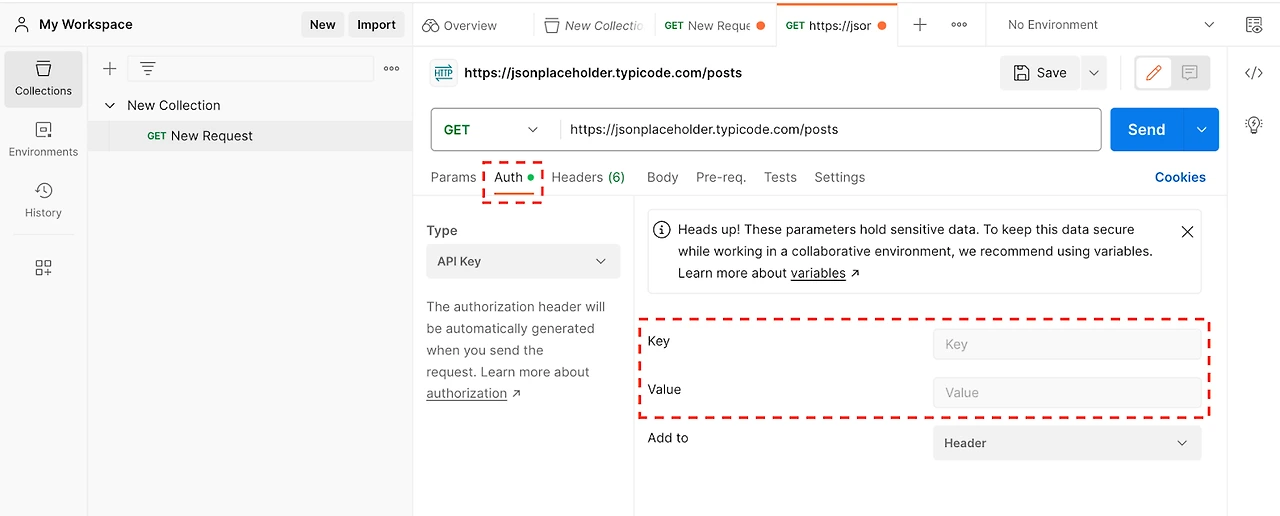Open the Params tab

point(453,177)
